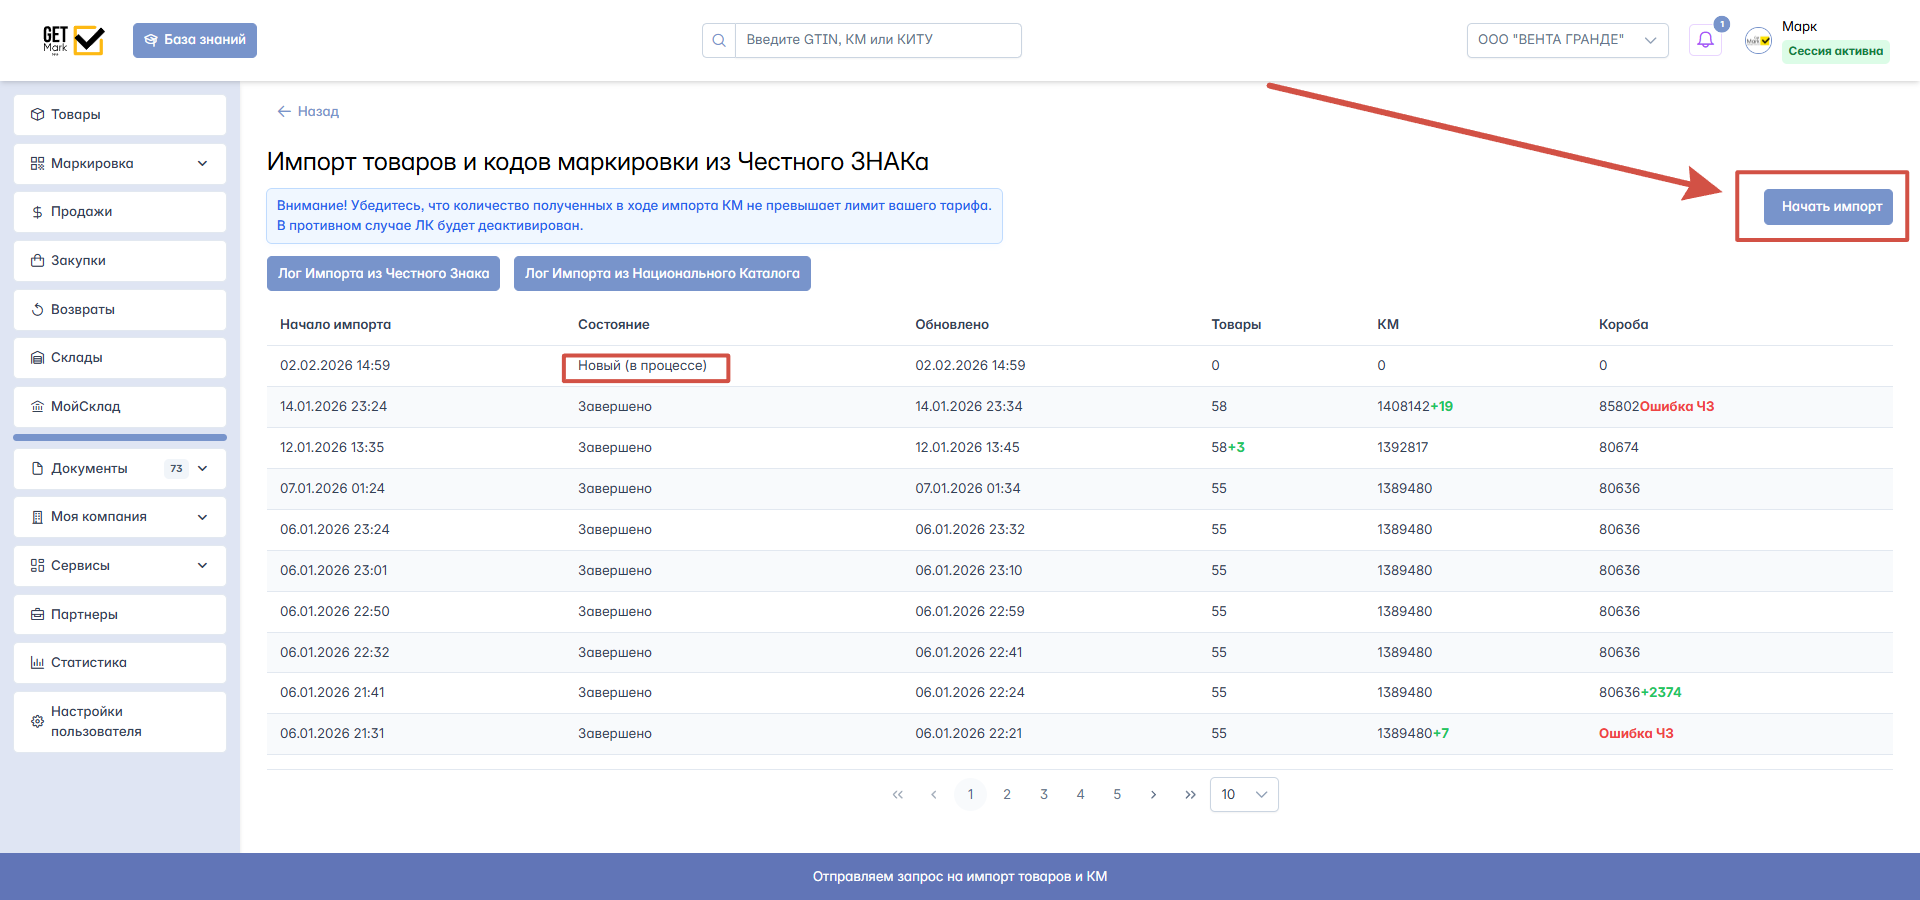Open the rows-per-page 10 dropdown
Screen dimensions: 1920x900
click(1244, 795)
